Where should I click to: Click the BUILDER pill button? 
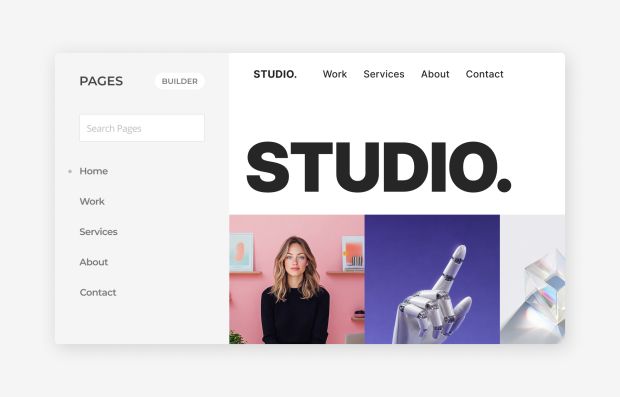180,81
